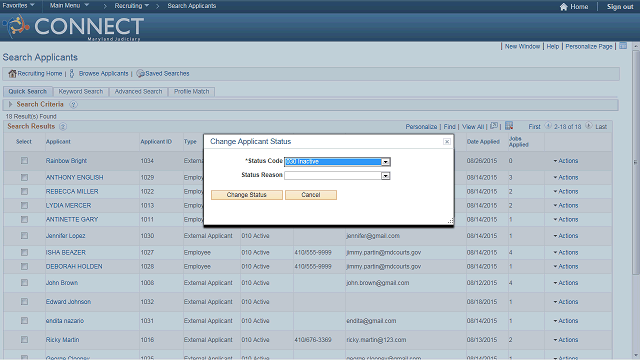The width and height of the screenshot is (640, 360).
Task: Select checkbox for Jennifer Lopez
Action: [x=24, y=236]
